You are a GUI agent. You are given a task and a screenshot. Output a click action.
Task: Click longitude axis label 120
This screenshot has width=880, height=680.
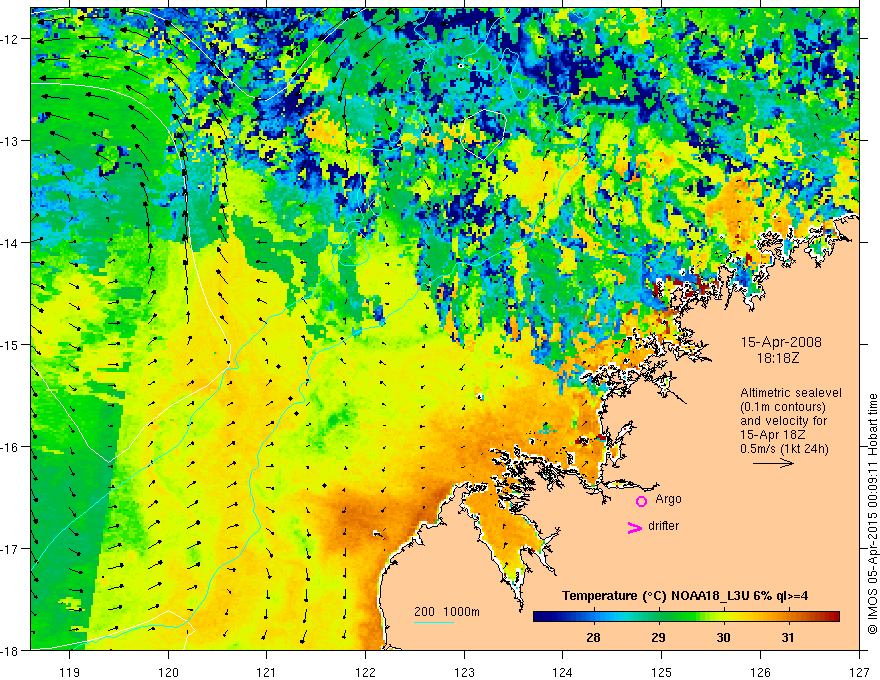[168, 671]
